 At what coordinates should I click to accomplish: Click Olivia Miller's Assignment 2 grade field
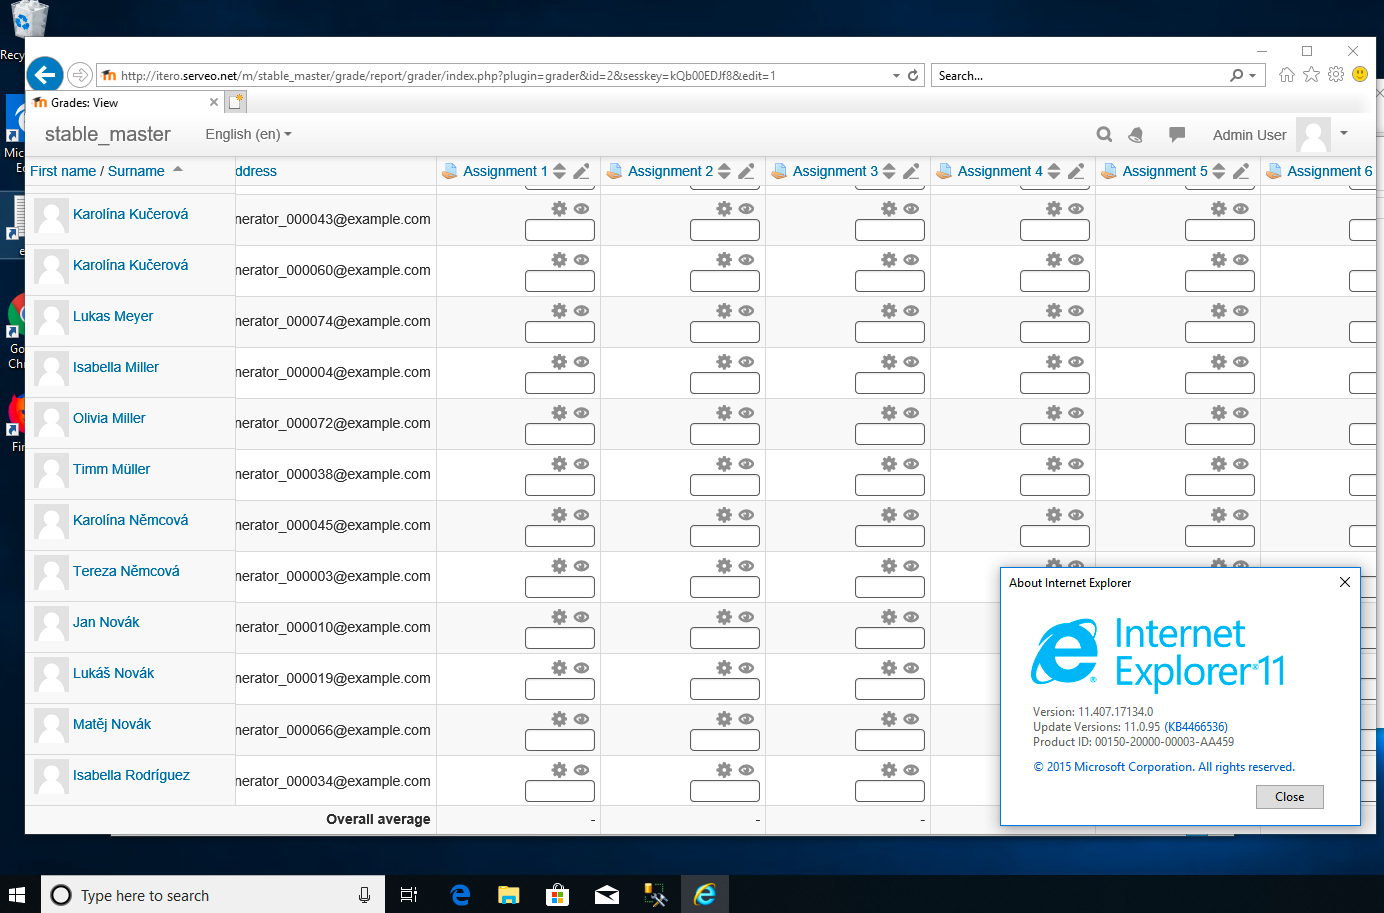(725, 434)
